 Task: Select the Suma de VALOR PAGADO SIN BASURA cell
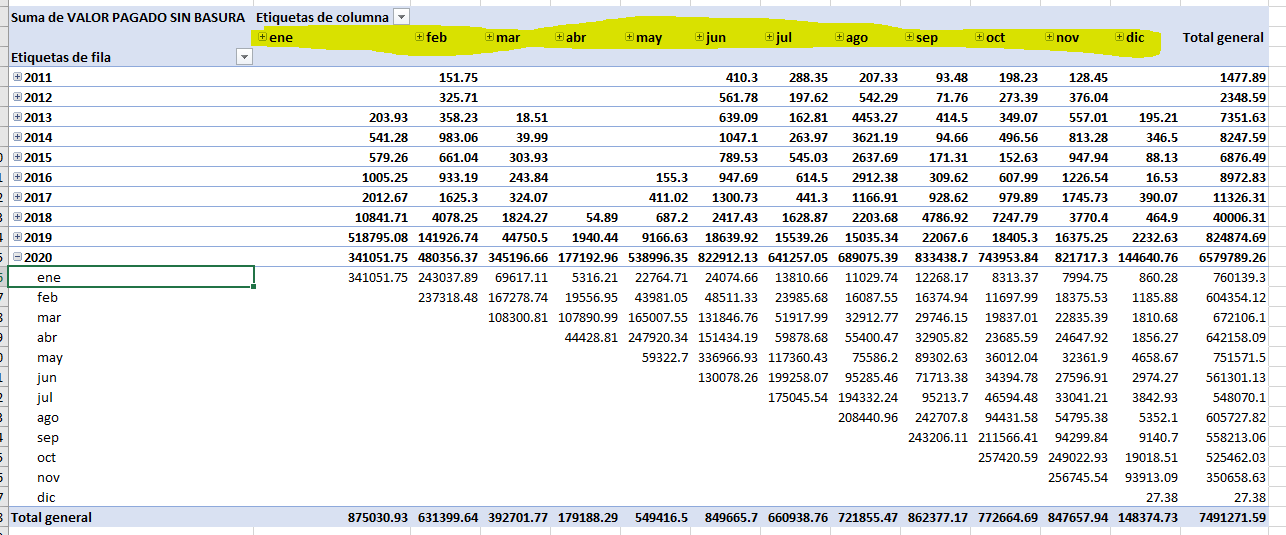(x=128, y=17)
